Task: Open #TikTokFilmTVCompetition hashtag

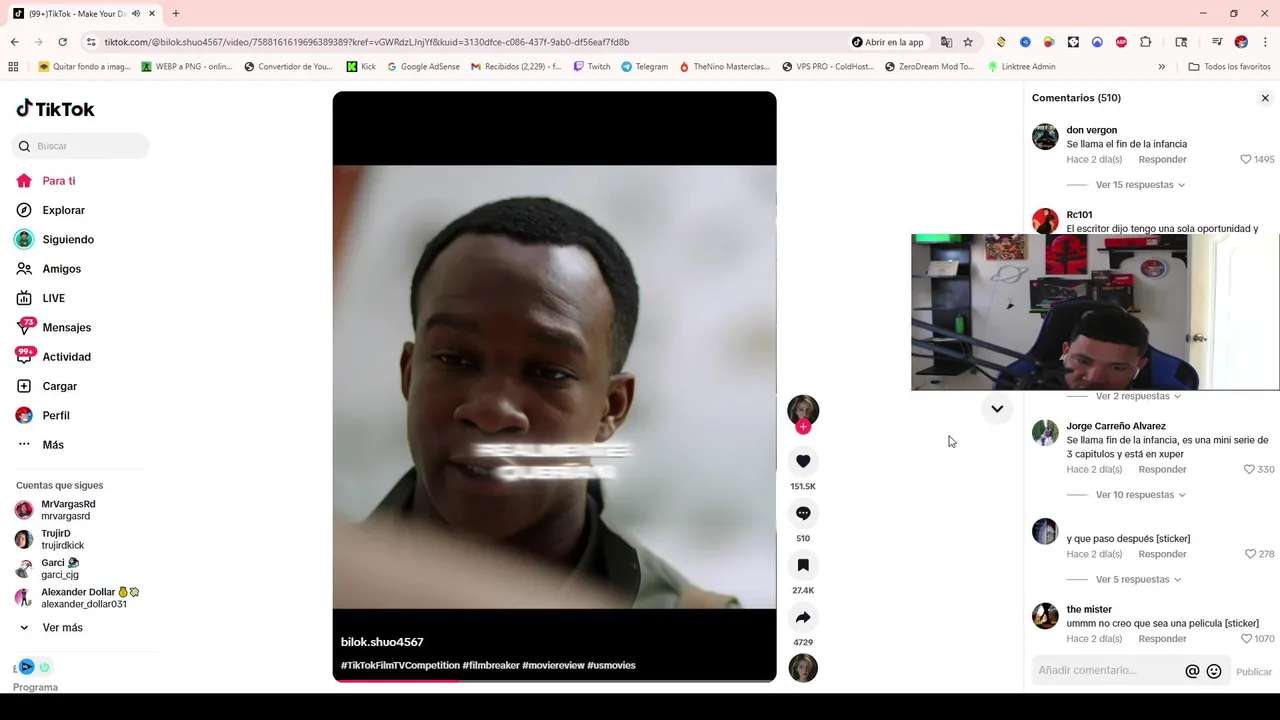Action: 400,665
